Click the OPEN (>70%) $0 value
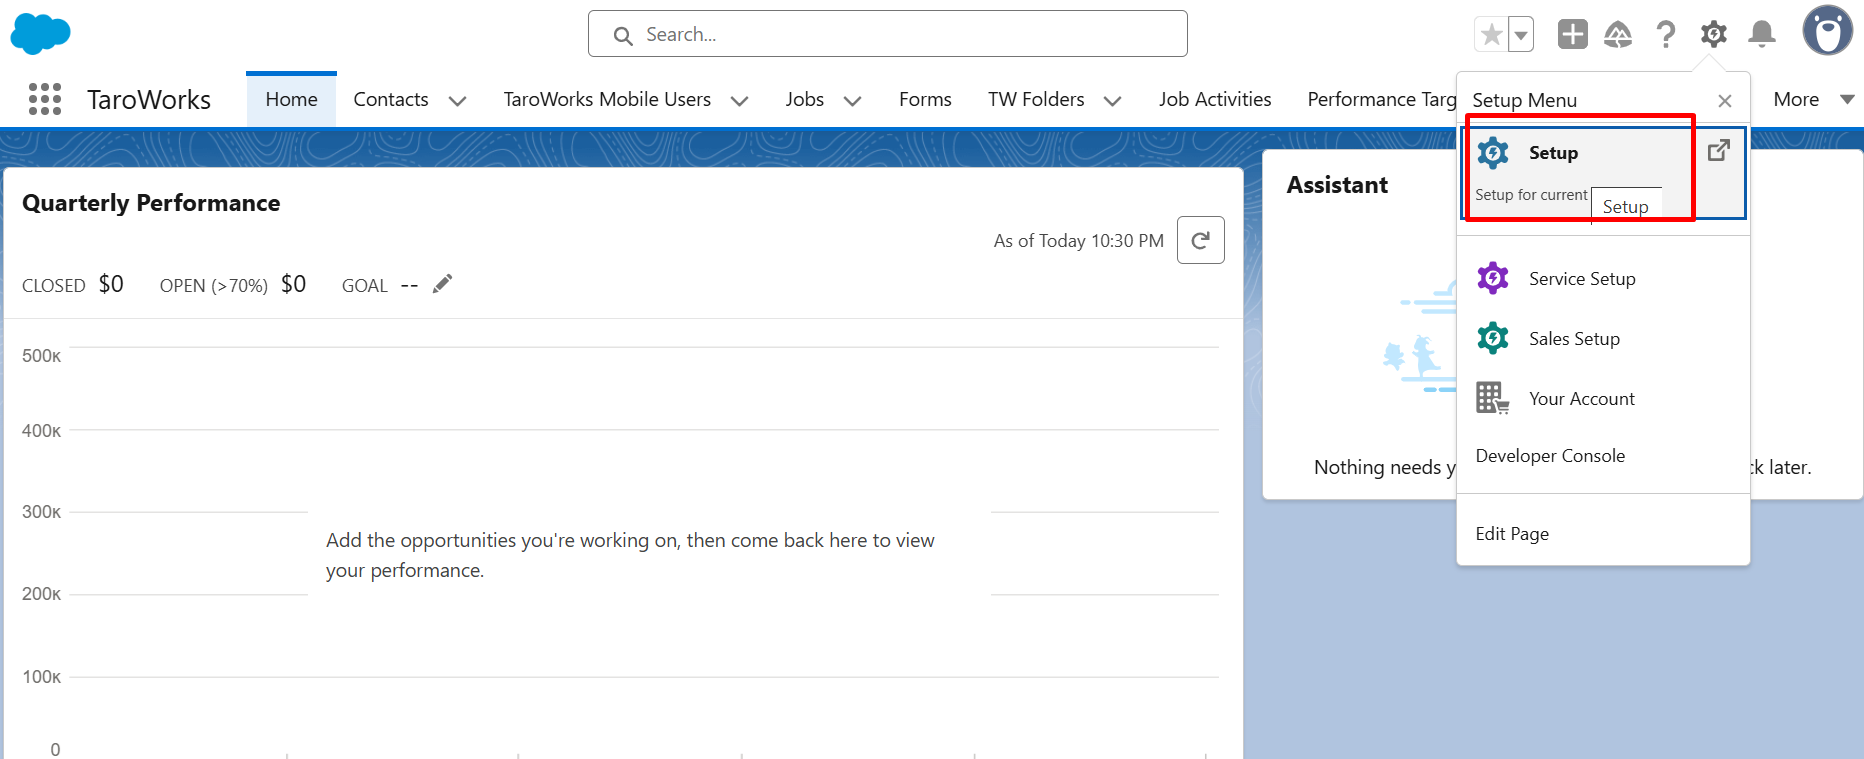Screen dimensions: 1864x759 click(293, 284)
